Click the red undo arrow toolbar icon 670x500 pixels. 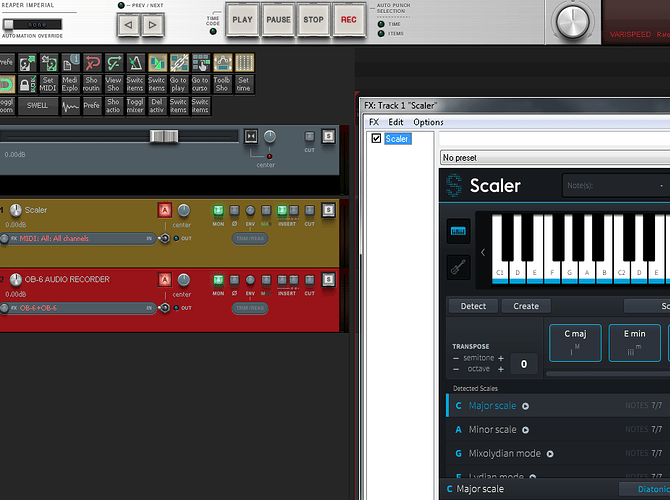point(92,63)
